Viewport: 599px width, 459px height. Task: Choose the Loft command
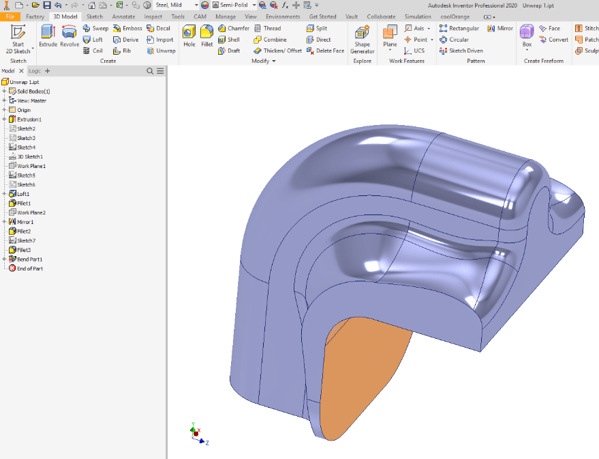[93, 39]
